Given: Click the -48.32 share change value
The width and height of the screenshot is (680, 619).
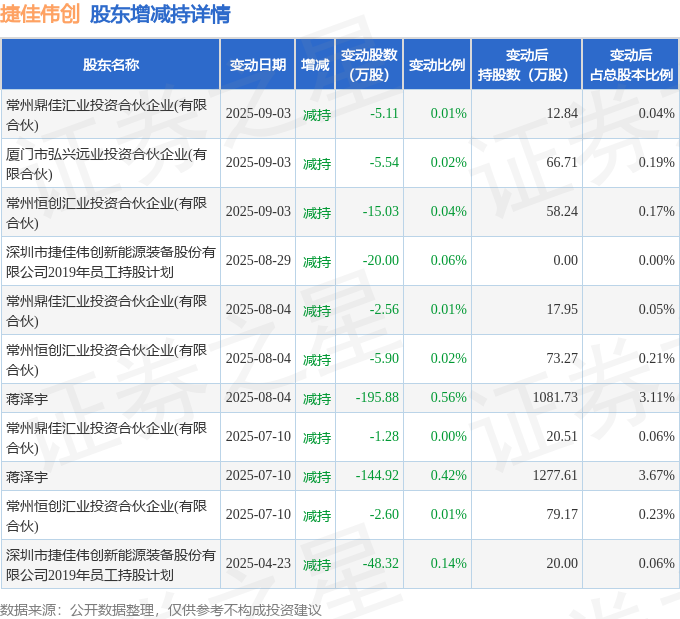Looking at the screenshot, I should click(x=381, y=563).
